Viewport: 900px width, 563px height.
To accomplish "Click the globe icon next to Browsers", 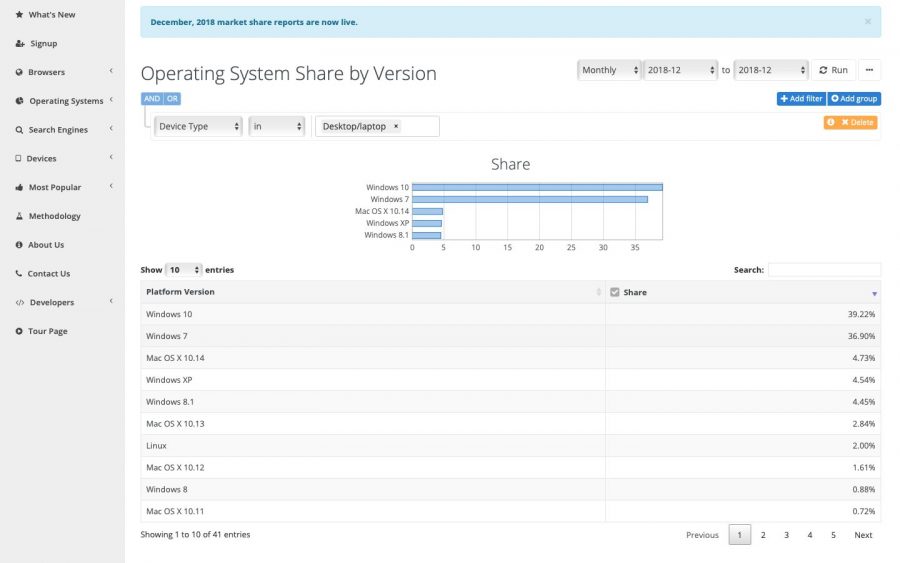I will coord(19,72).
